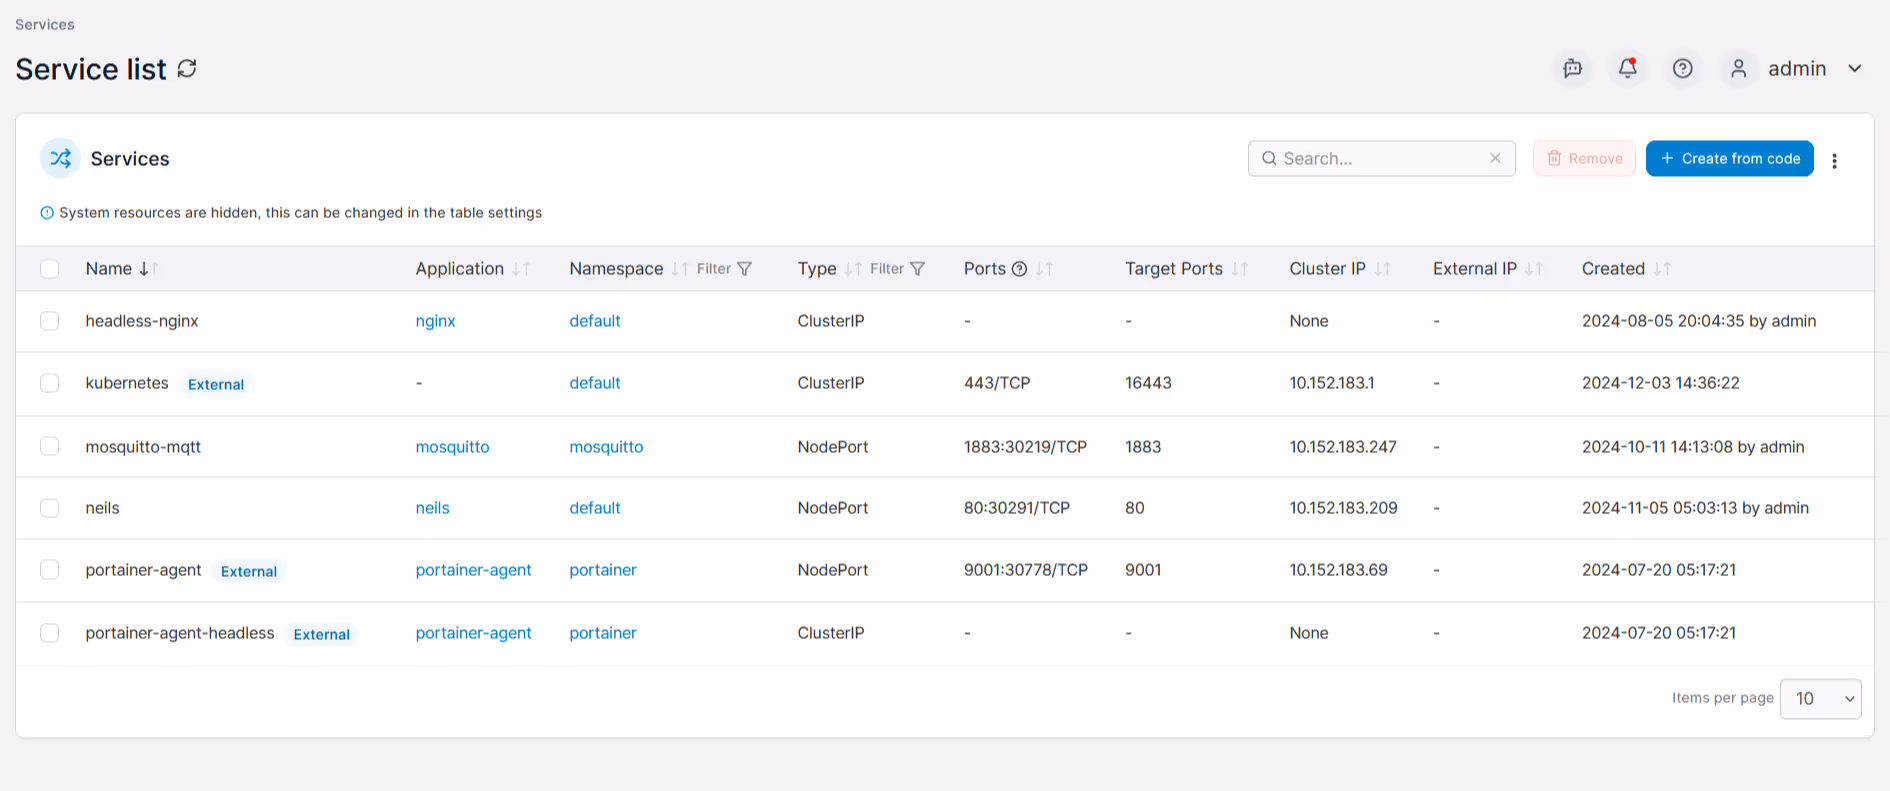
Task: Open the Items per page dropdown
Action: [1820, 698]
